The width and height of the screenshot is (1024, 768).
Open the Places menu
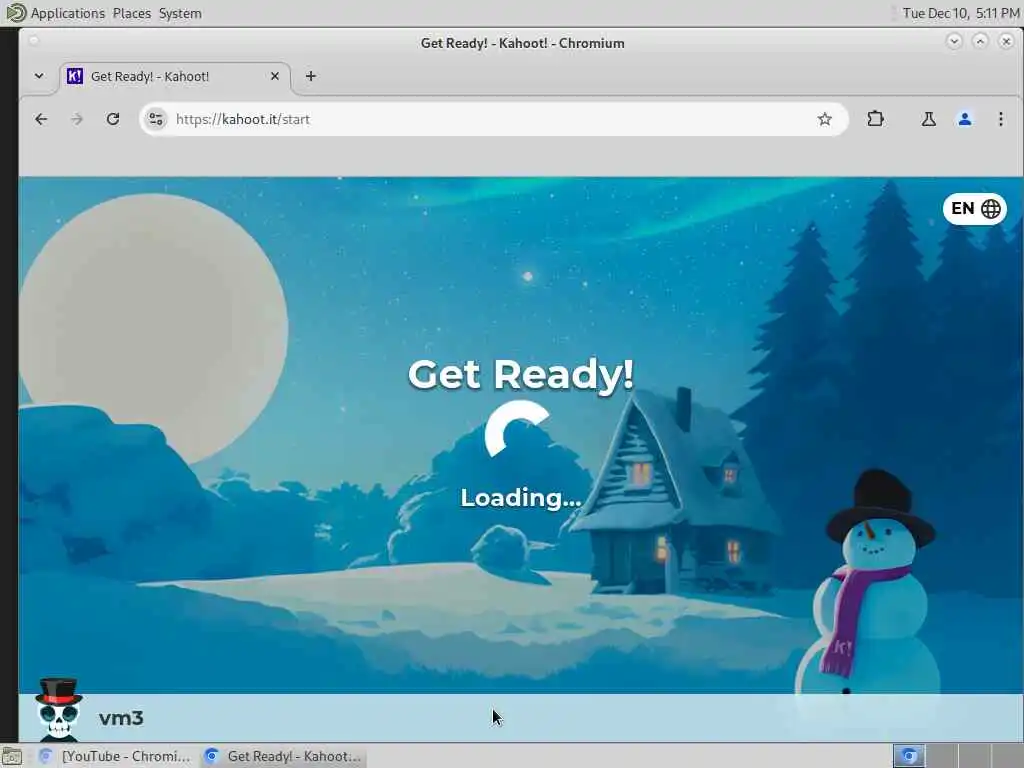pos(131,13)
